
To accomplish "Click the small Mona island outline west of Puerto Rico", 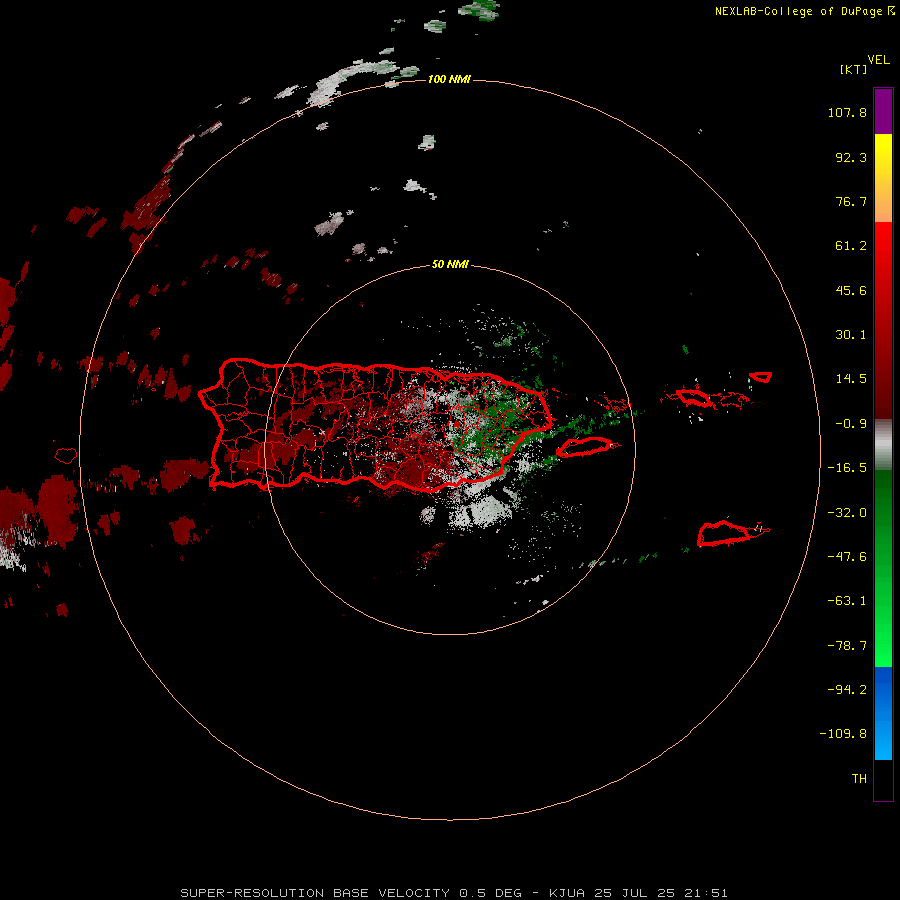I will pos(66,456).
